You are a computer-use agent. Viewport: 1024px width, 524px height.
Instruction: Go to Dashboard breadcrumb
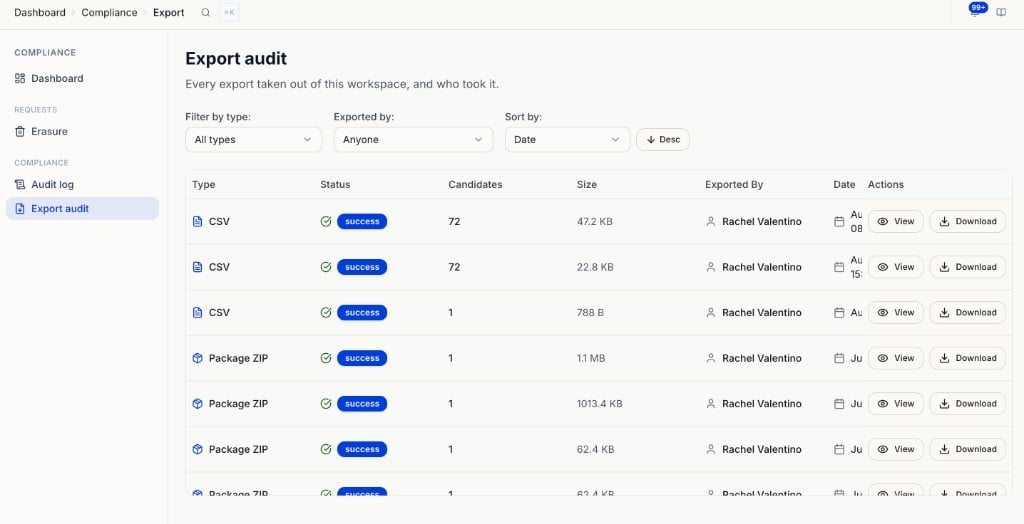coord(40,12)
